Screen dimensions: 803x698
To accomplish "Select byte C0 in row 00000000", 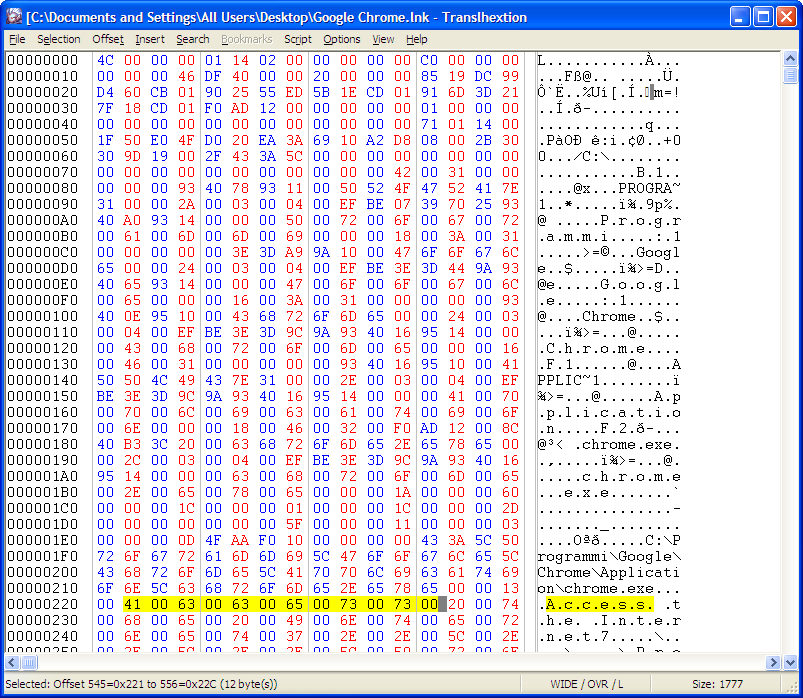I will [429, 60].
